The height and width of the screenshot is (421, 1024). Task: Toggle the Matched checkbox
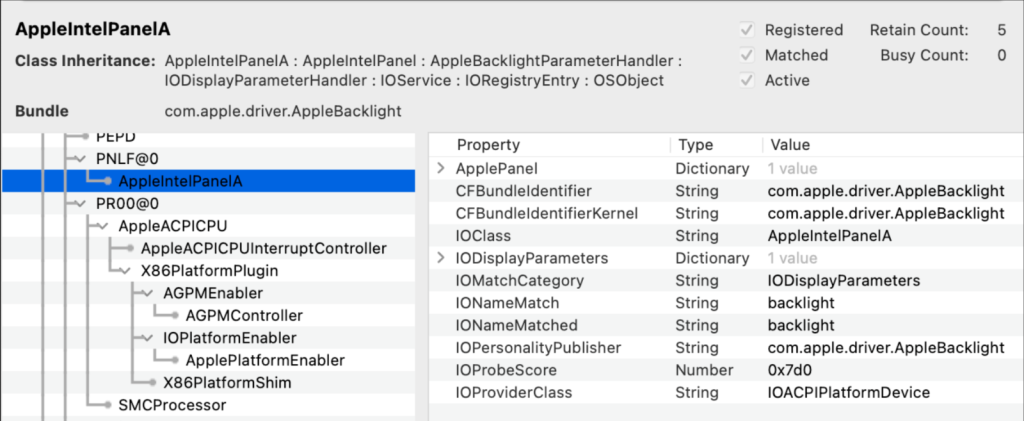tap(747, 55)
